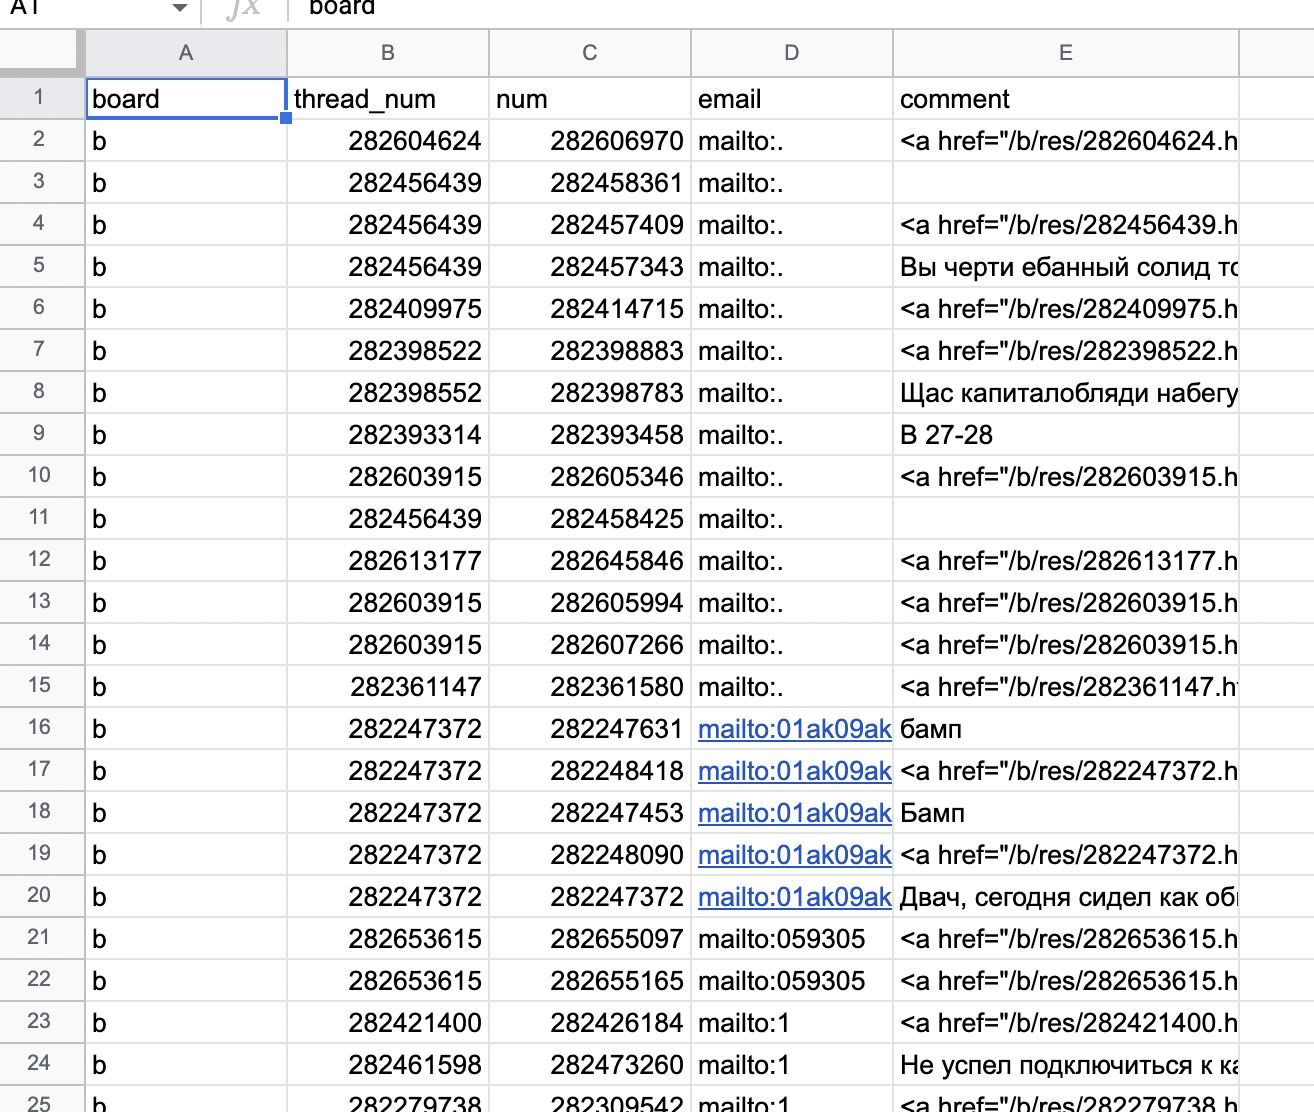Viewport: 1314px width, 1112px height.
Task: Click cell with value 282426184
Action: [590, 1023]
